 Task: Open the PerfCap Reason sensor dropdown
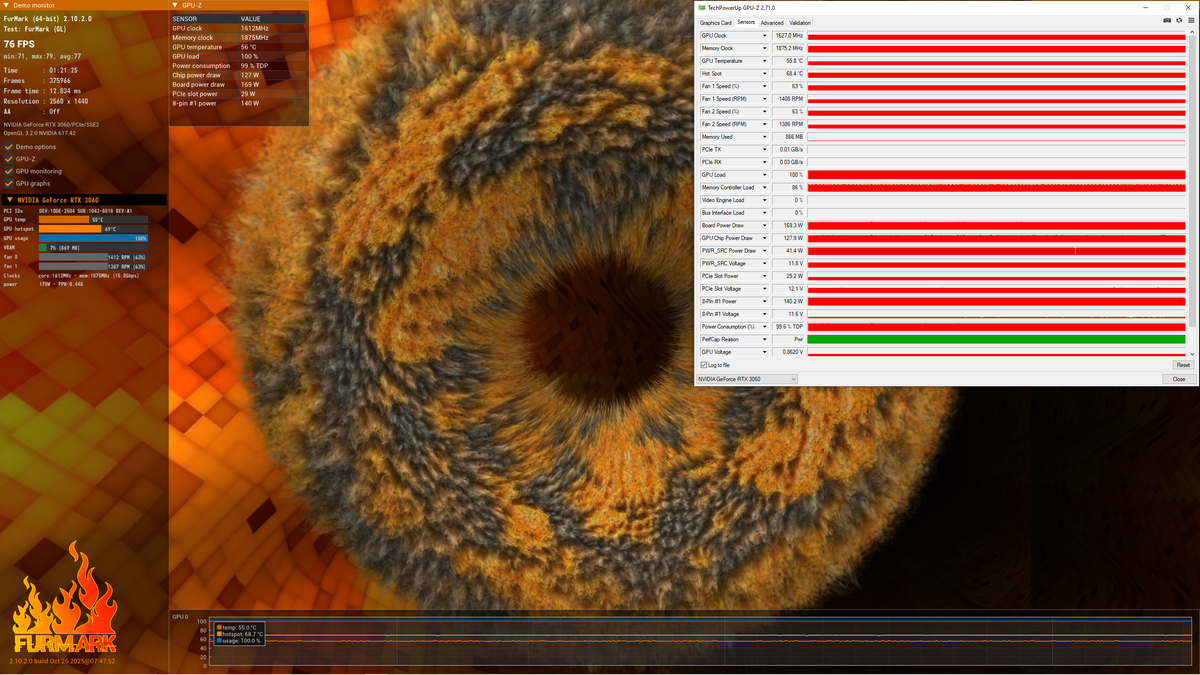tap(765, 339)
